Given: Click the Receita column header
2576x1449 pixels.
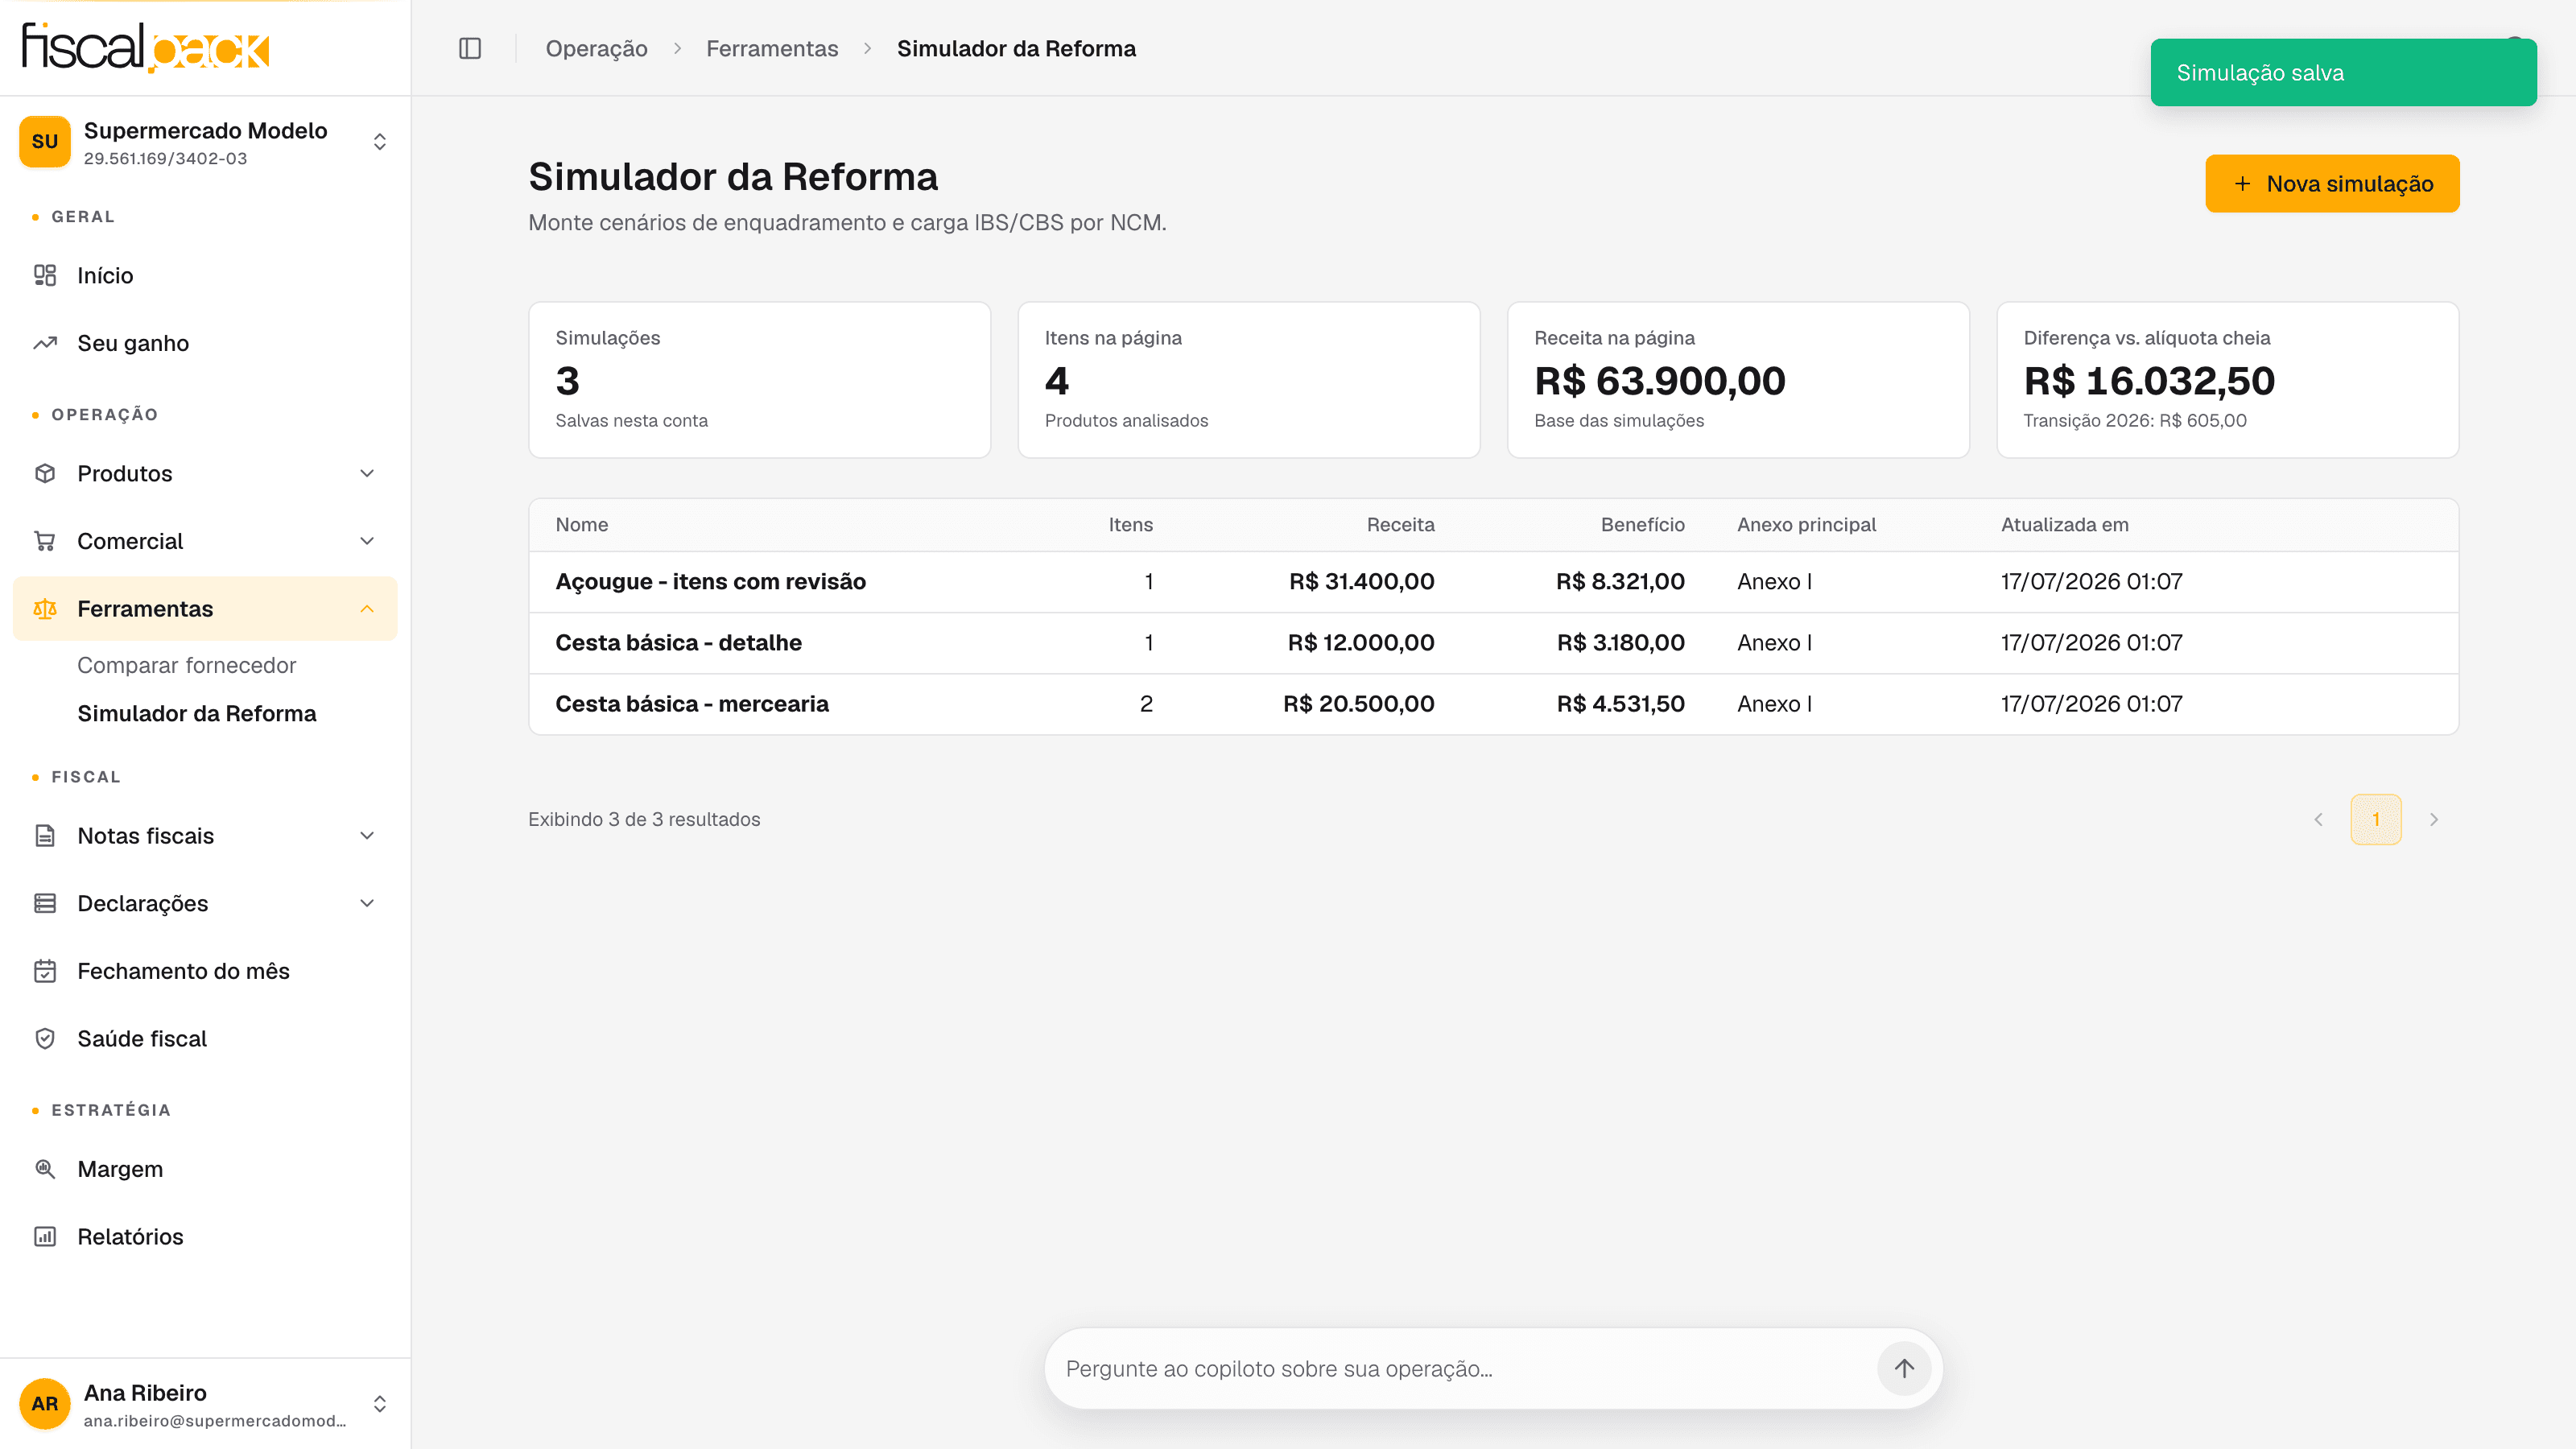Looking at the screenshot, I should click(1400, 525).
